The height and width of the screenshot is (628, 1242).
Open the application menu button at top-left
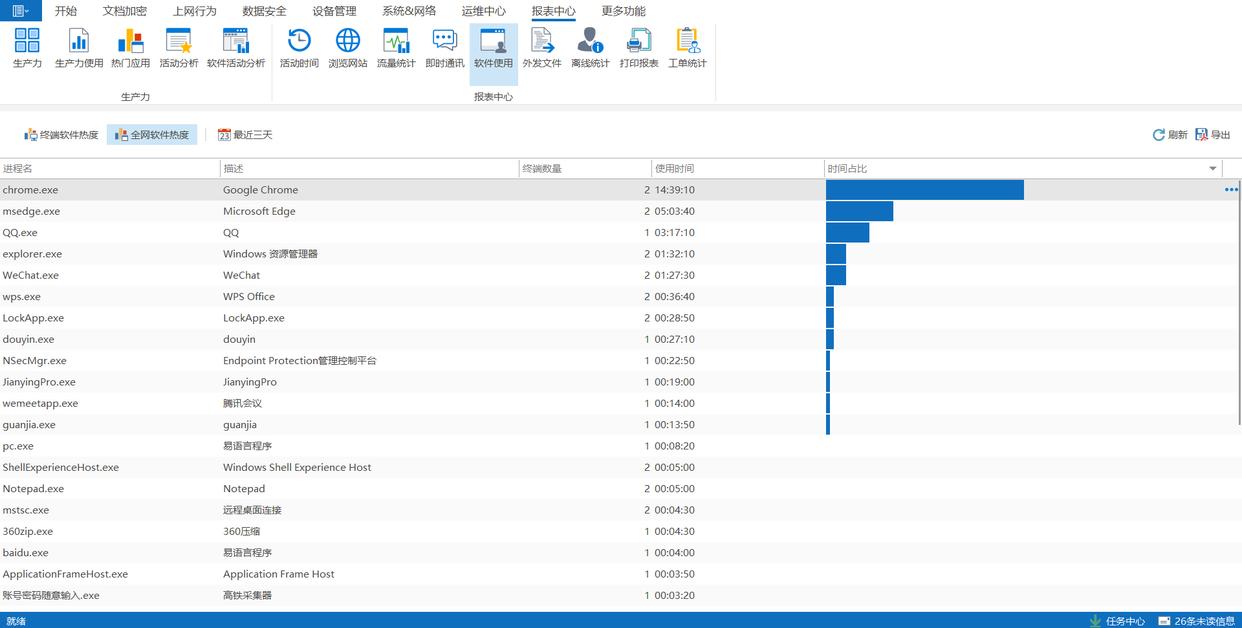point(20,11)
